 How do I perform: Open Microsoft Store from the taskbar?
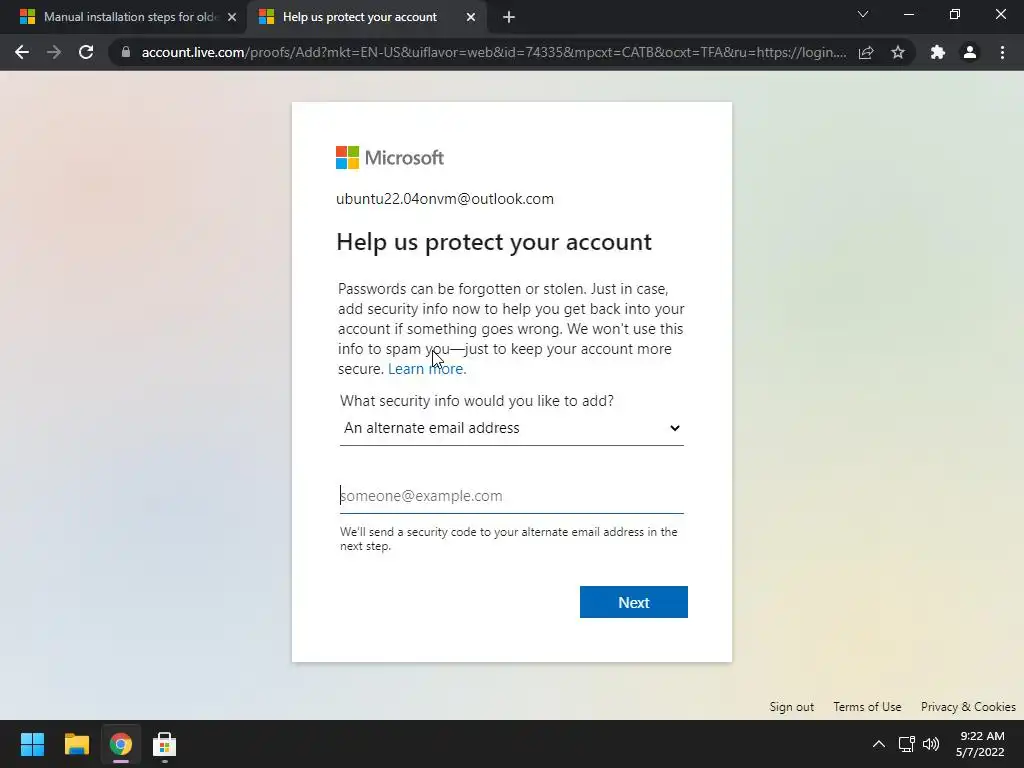point(165,744)
